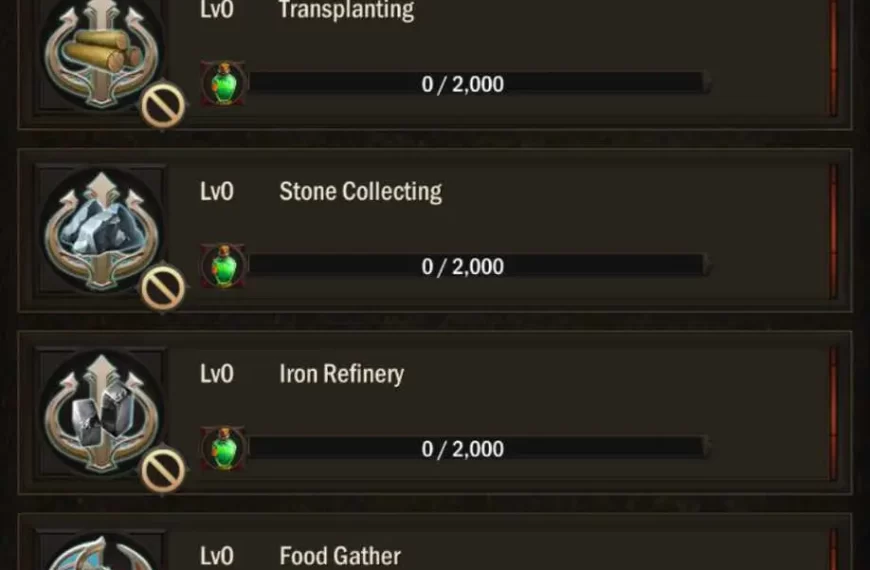Tap the Food Gather skill title
The width and height of the screenshot is (870, 570).
click(340, 555)
